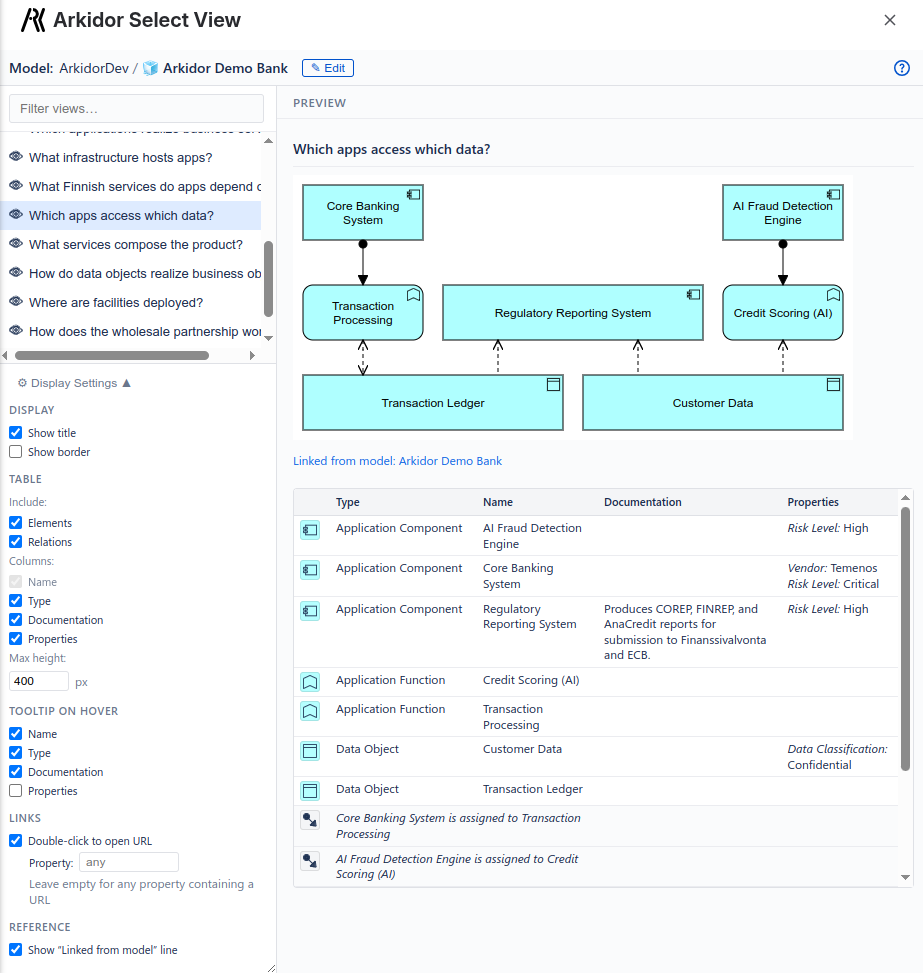
Task: Click component icon in AI Fraud Detection Engine row
Action: click(310, 530)
